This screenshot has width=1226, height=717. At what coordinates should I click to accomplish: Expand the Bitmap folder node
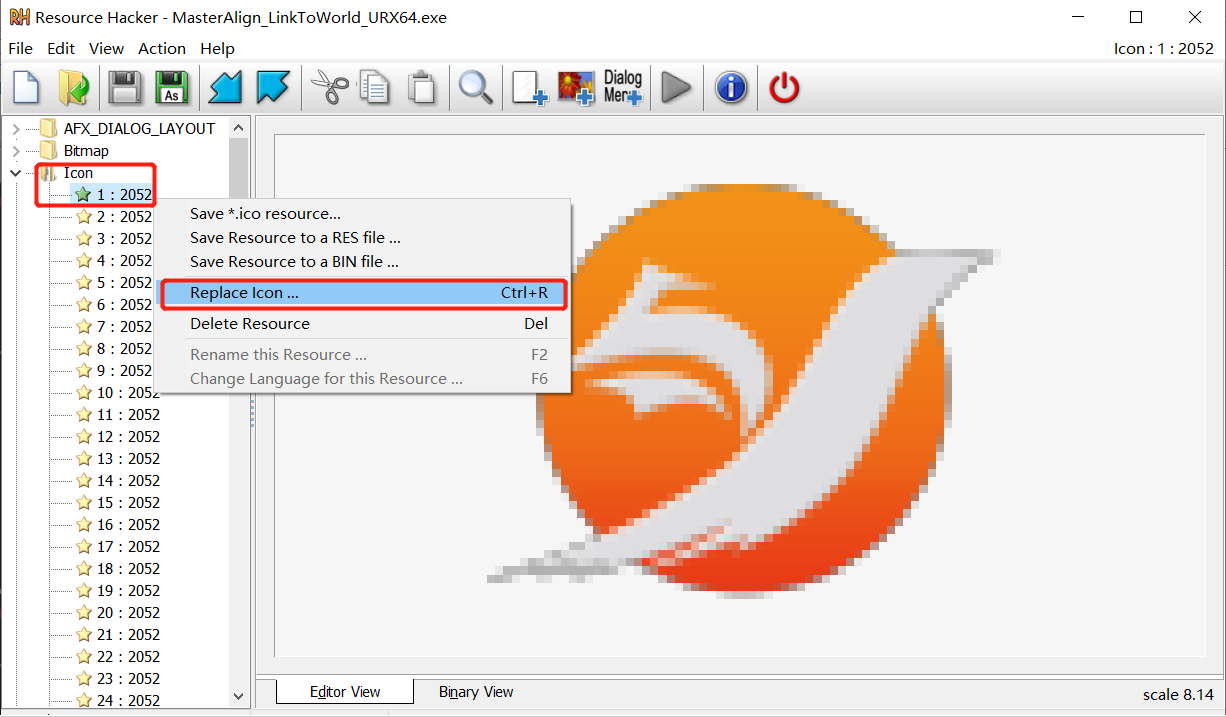(x=16, y=151)
